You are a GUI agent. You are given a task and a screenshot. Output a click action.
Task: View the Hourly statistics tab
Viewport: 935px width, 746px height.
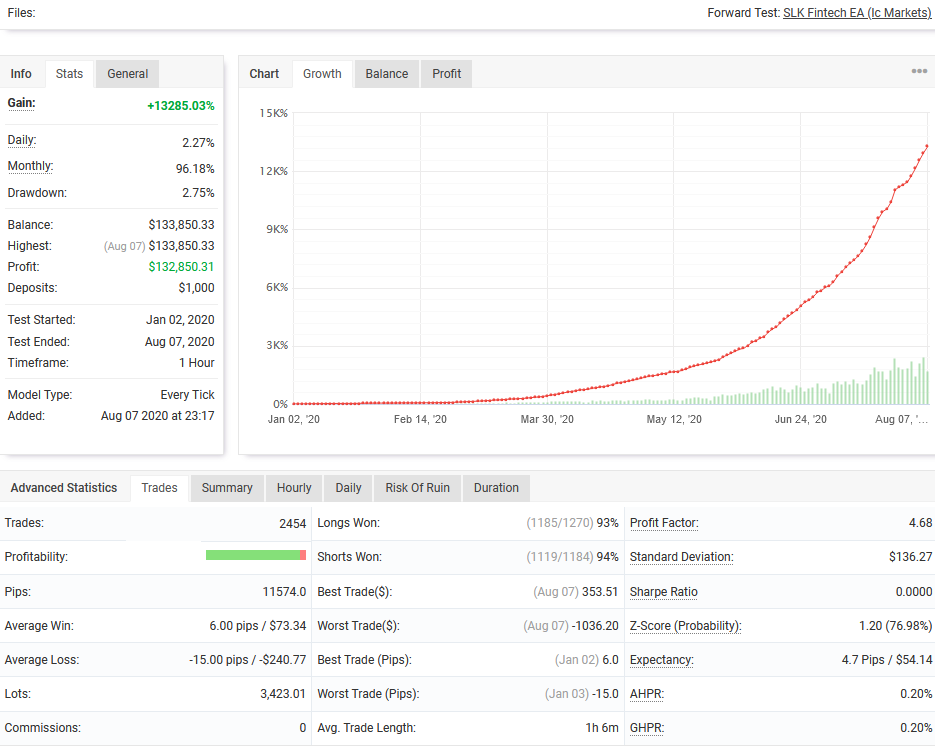(294, 488)
